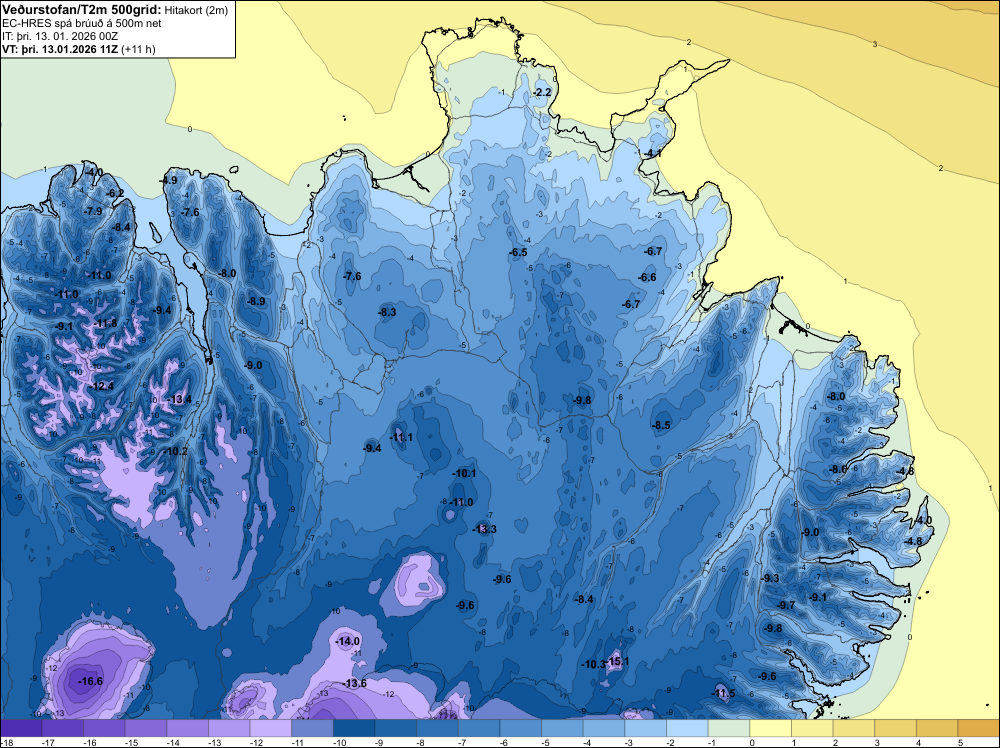1000x748 pixels.
Task: Pick legend swatch between -6 and -5
Action: pos(520,728)
